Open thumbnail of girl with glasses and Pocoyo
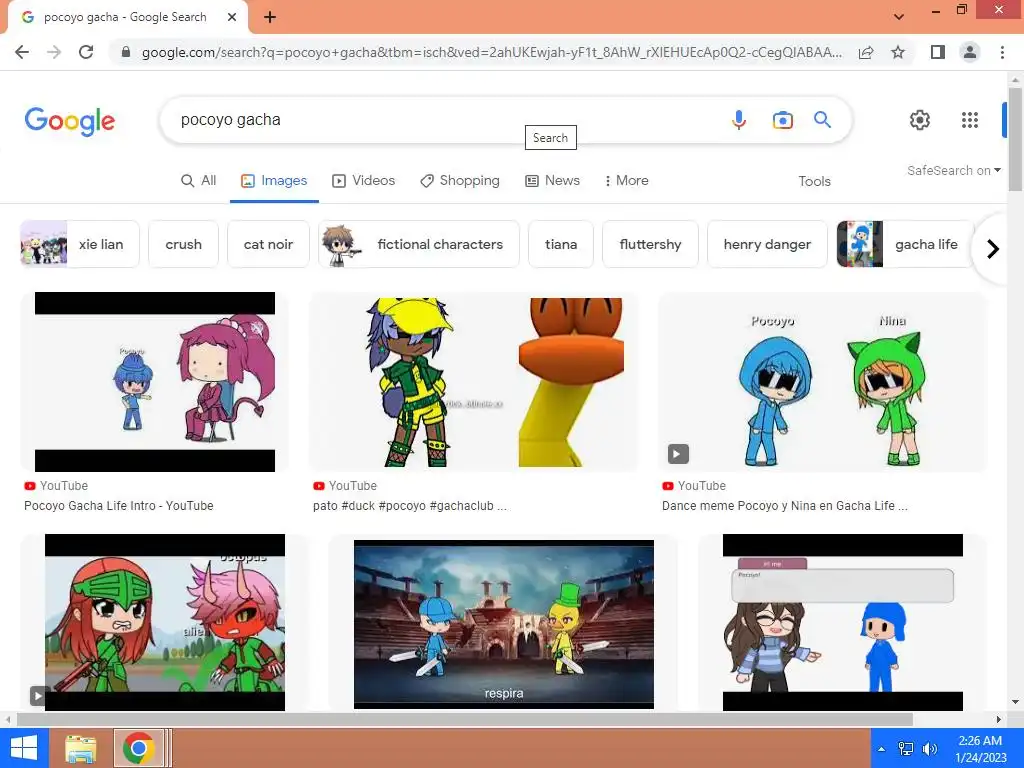 click(842, 622)
